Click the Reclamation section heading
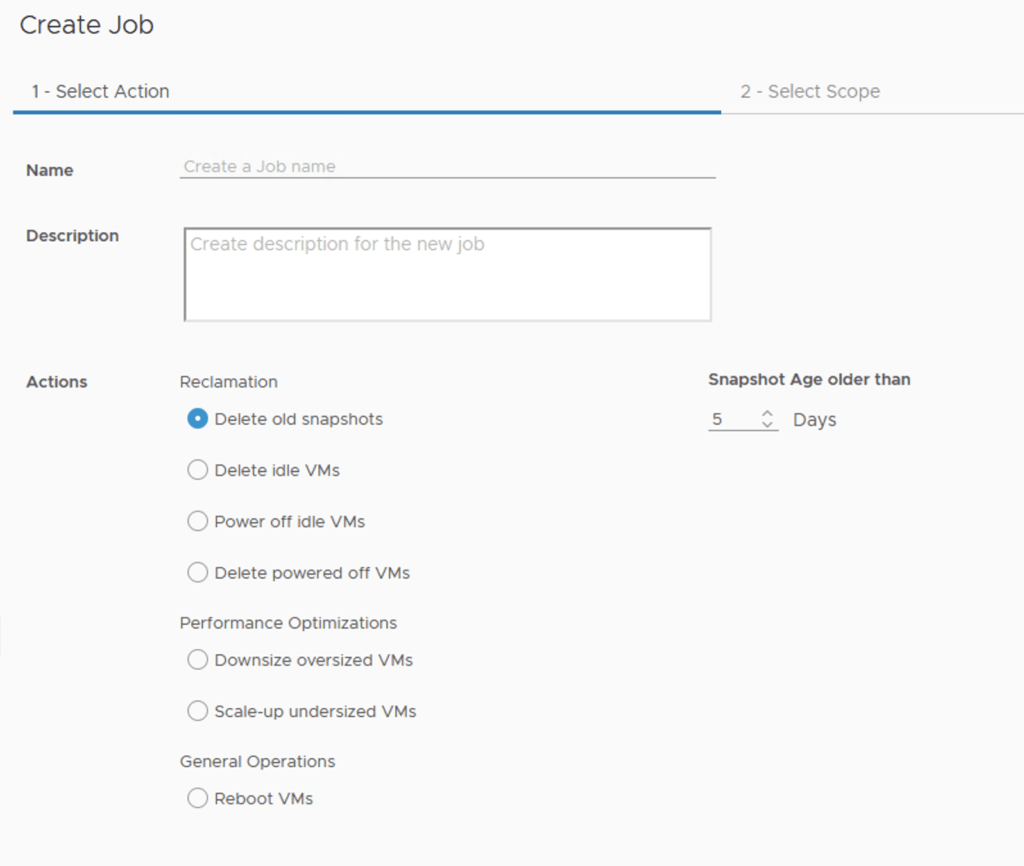This screenshot has width=1024, height=866. (x=229, y=382)
